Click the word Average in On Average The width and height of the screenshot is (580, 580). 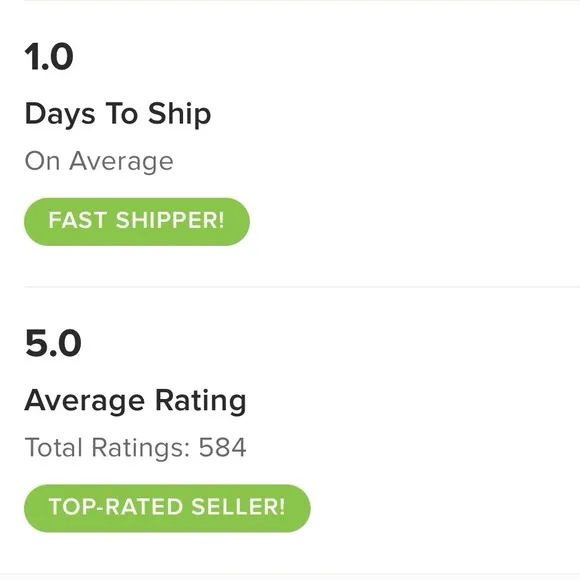tap(121, 162)
